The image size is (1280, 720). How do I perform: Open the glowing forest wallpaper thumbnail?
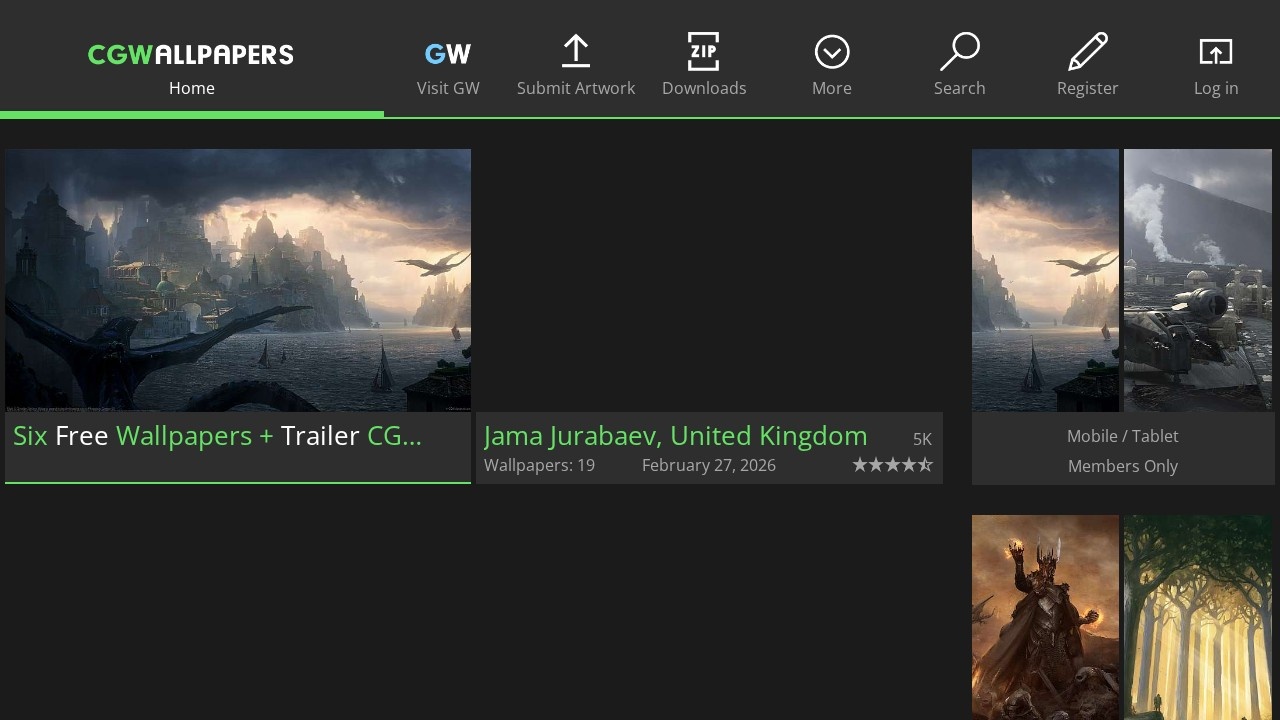coord(1200,615)
